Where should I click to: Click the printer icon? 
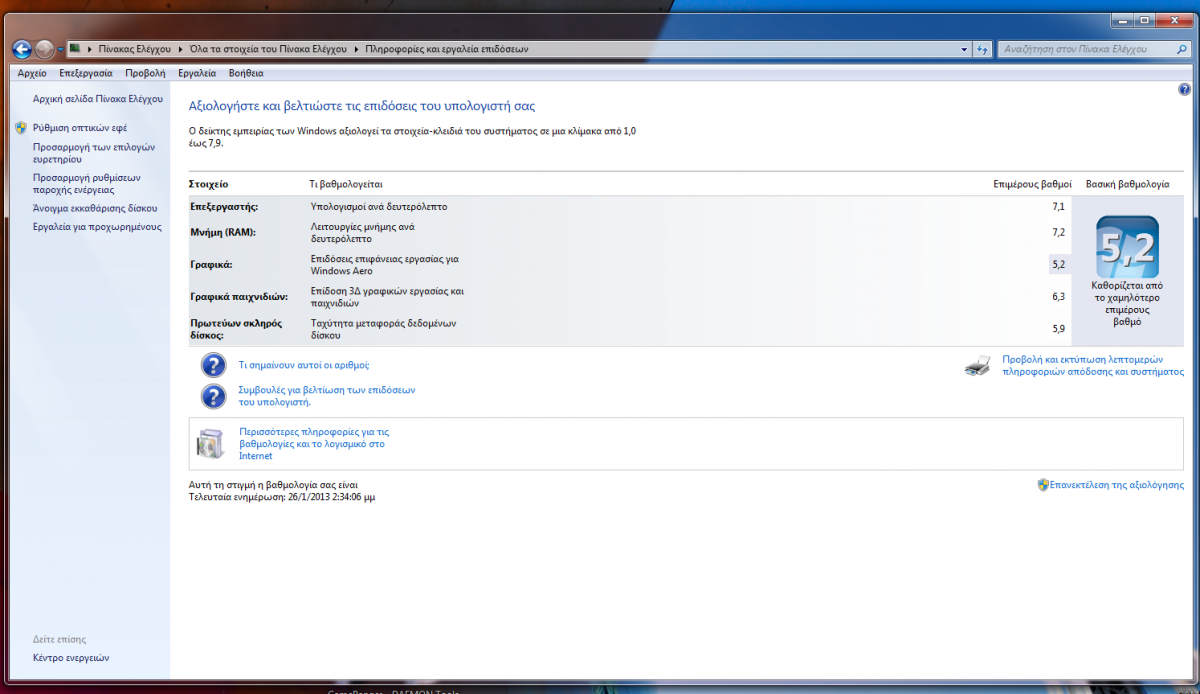tap(977, 366)
